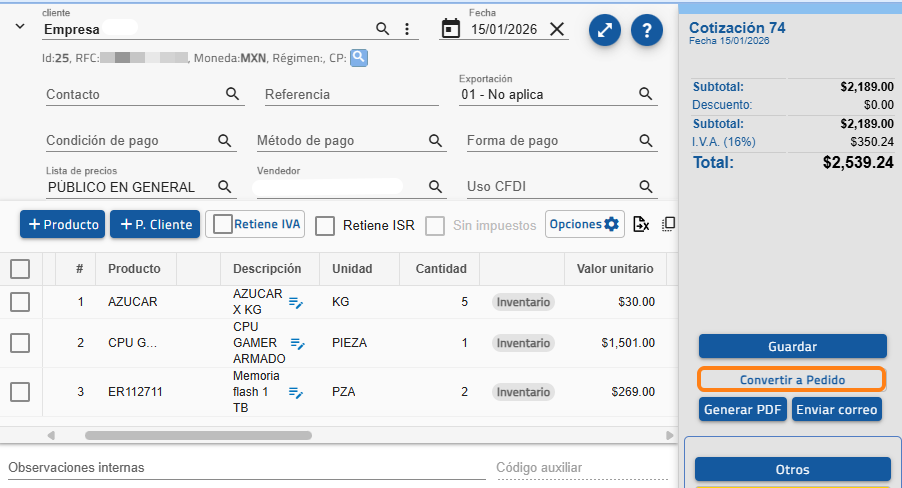Screen dimensions: 902x488
Task: Clear the date 15/01/2026
Action: pyautogui.click(x=557, y=29)
